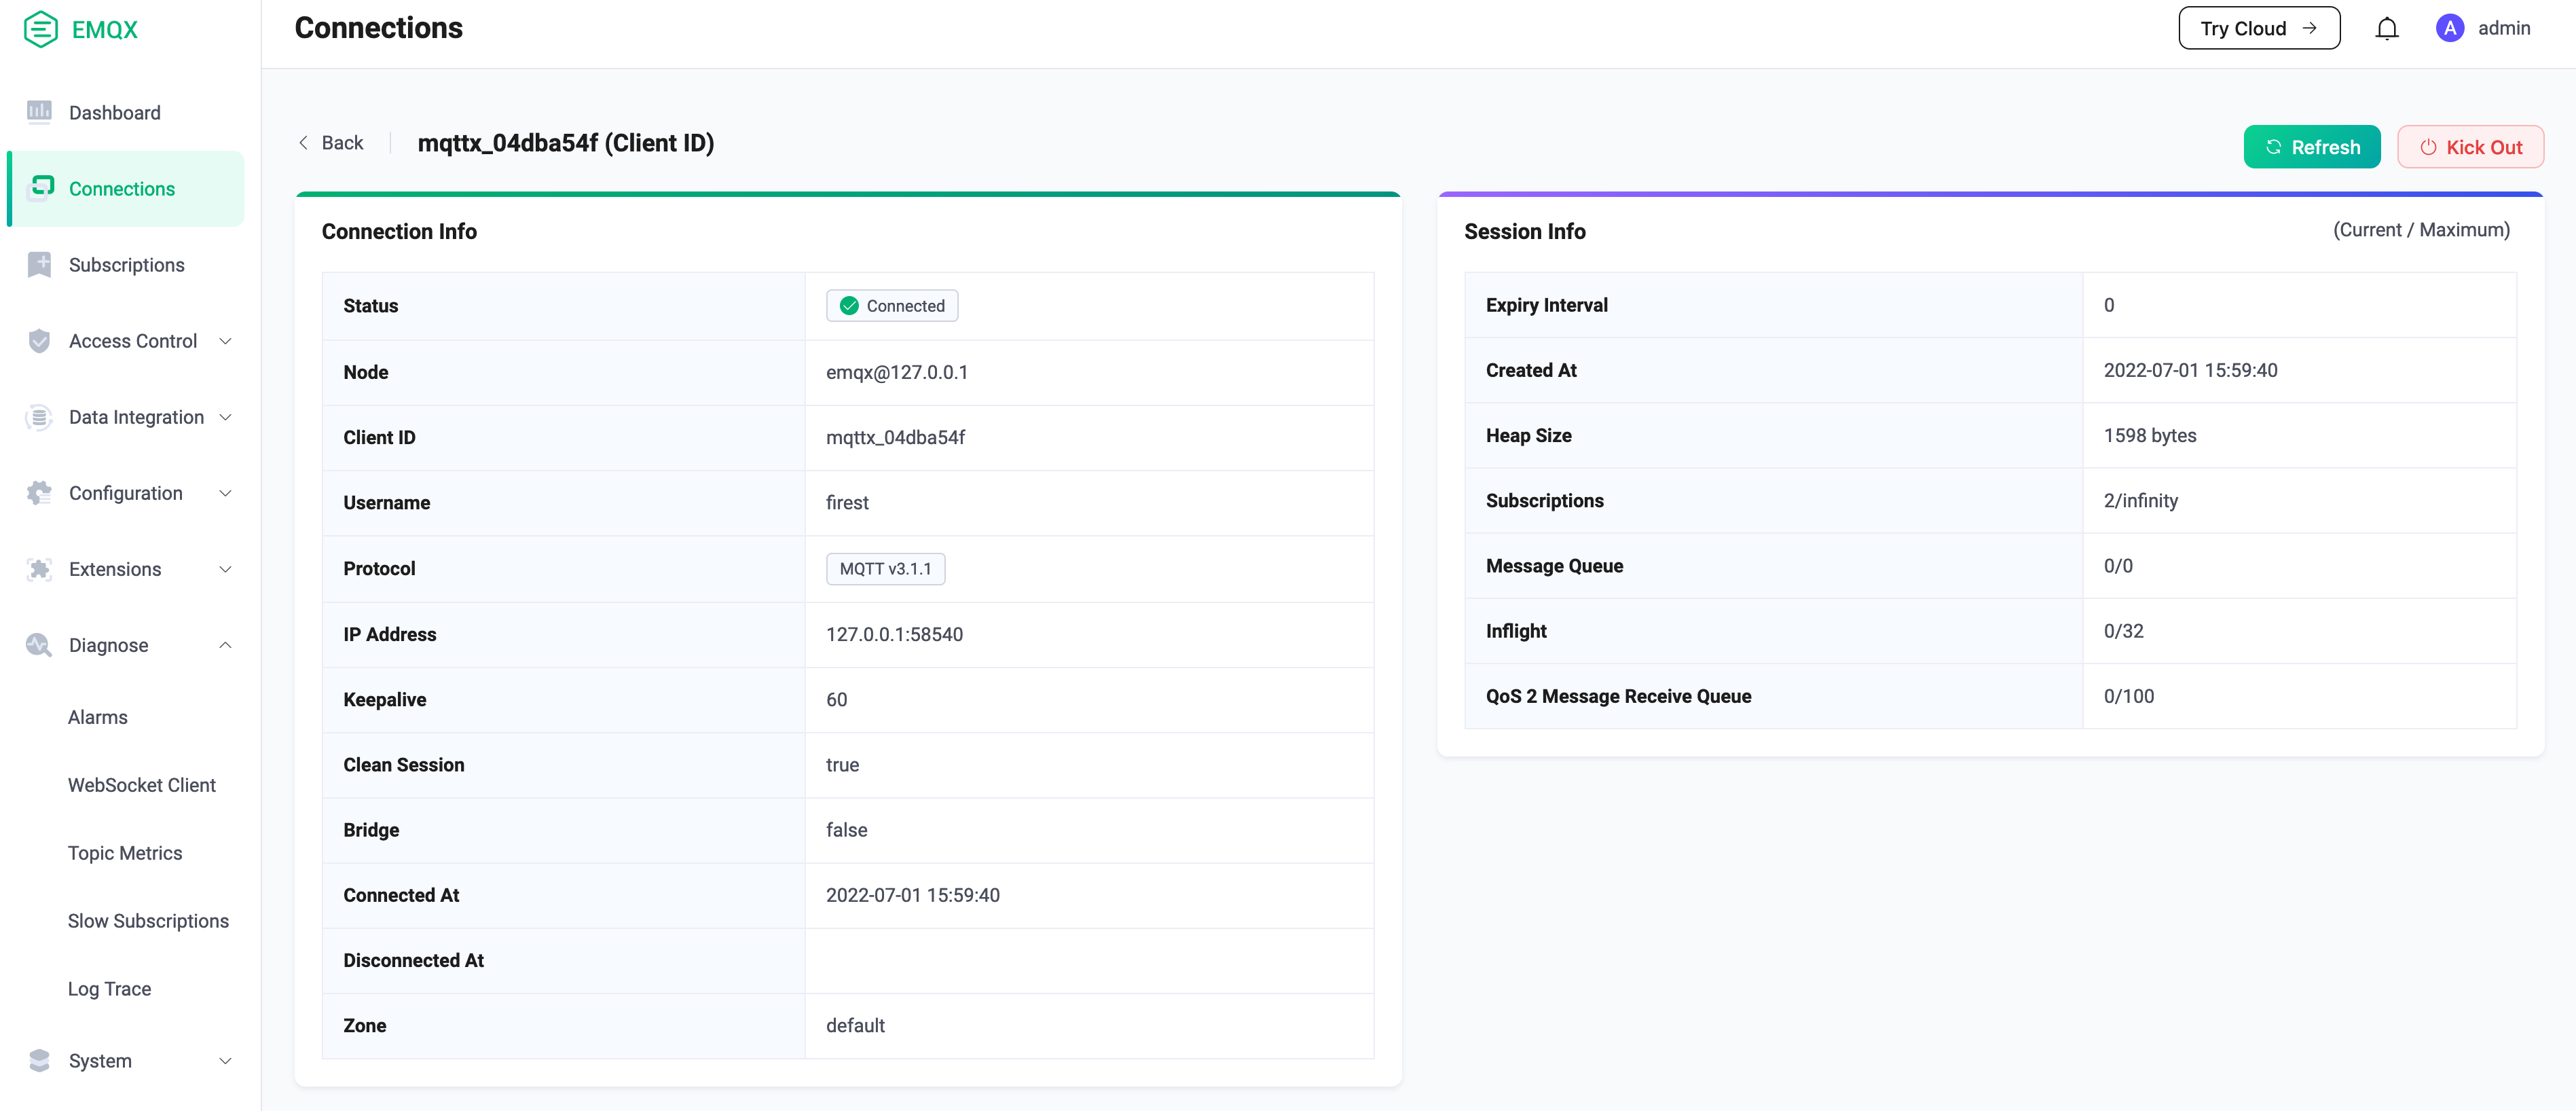Screen dimensions: 2576x1111
Task: Click Client ID value mqttx_04dba54f in table
Action: tap(895, 437)
